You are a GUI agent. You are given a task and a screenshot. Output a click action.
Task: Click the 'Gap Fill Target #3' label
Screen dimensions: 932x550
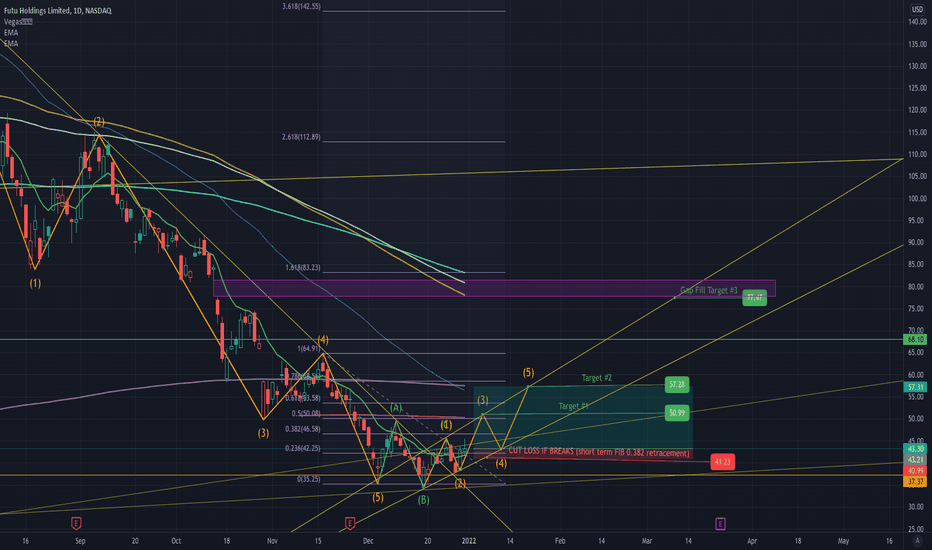pyautogui.click(x=709, y=290)
